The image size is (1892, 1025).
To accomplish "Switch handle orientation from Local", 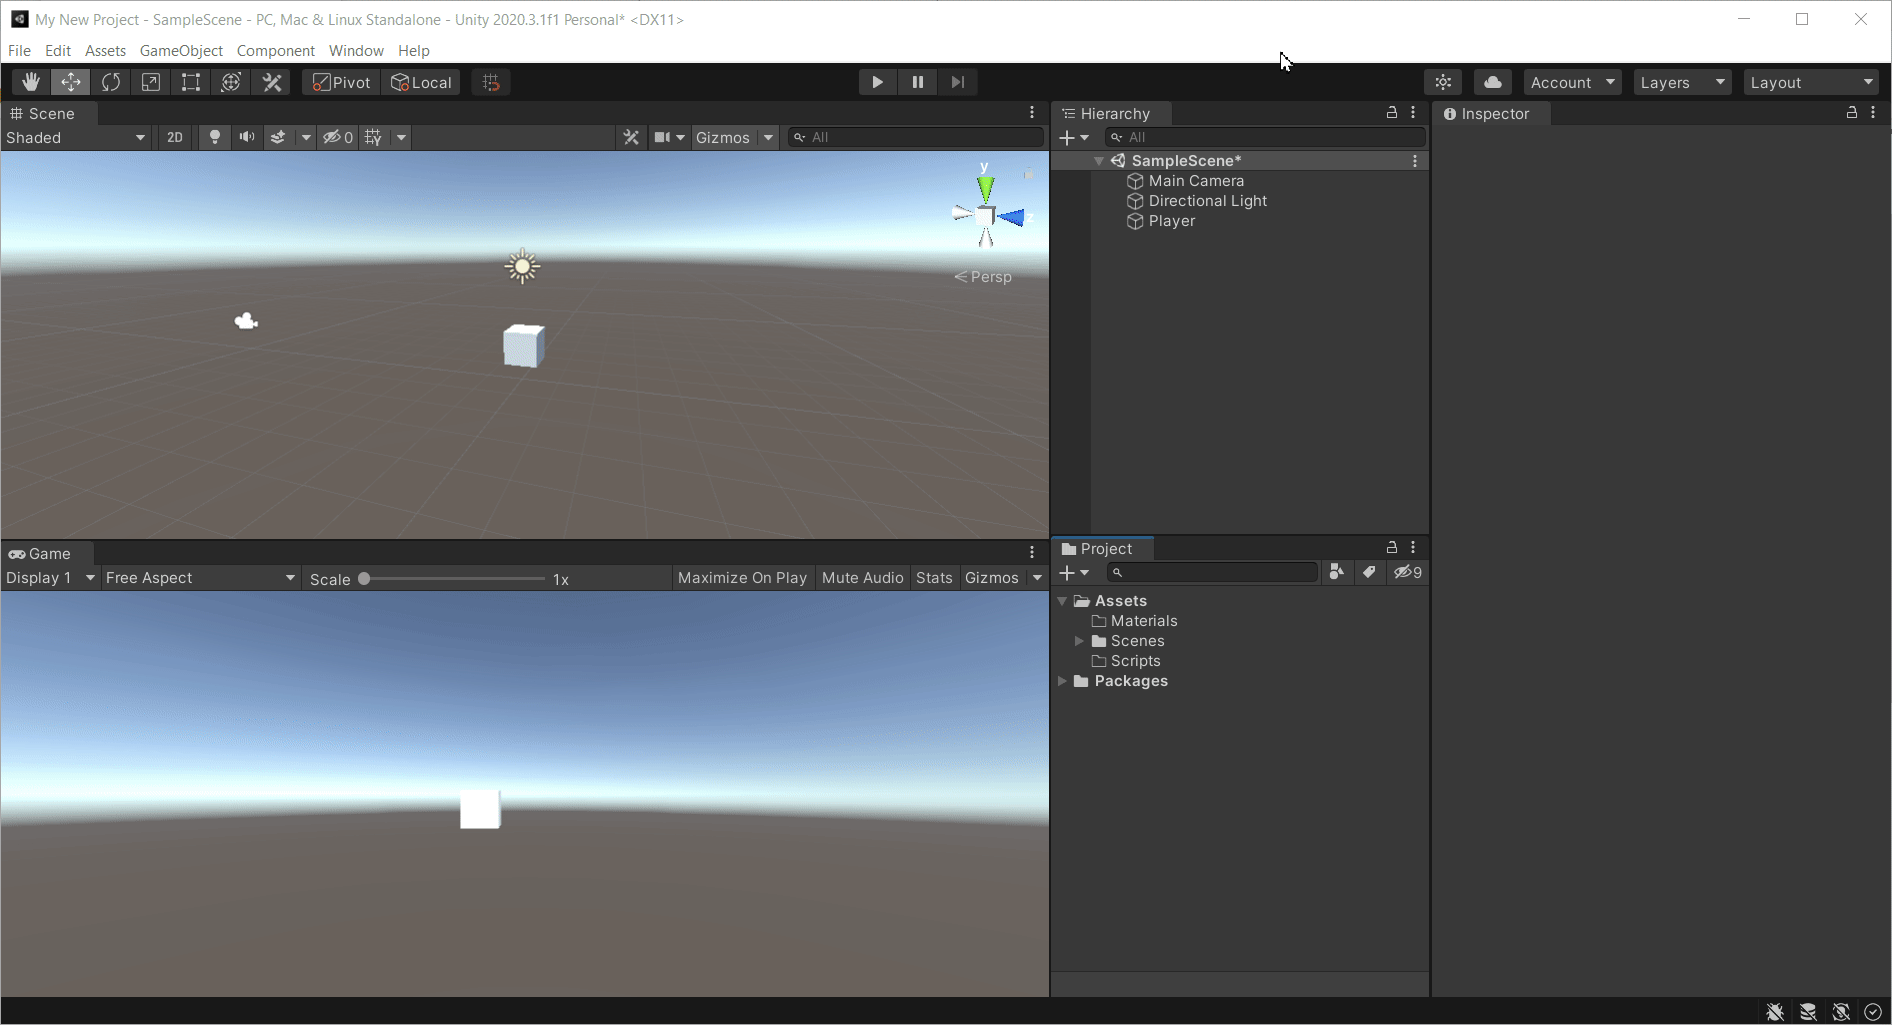I will click(x=421, y=82).
